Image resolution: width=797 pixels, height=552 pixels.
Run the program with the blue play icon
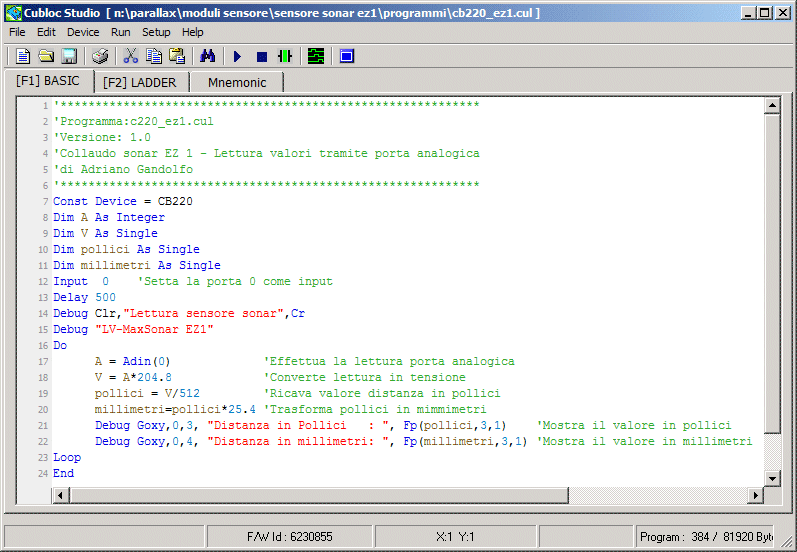(238, 56)
